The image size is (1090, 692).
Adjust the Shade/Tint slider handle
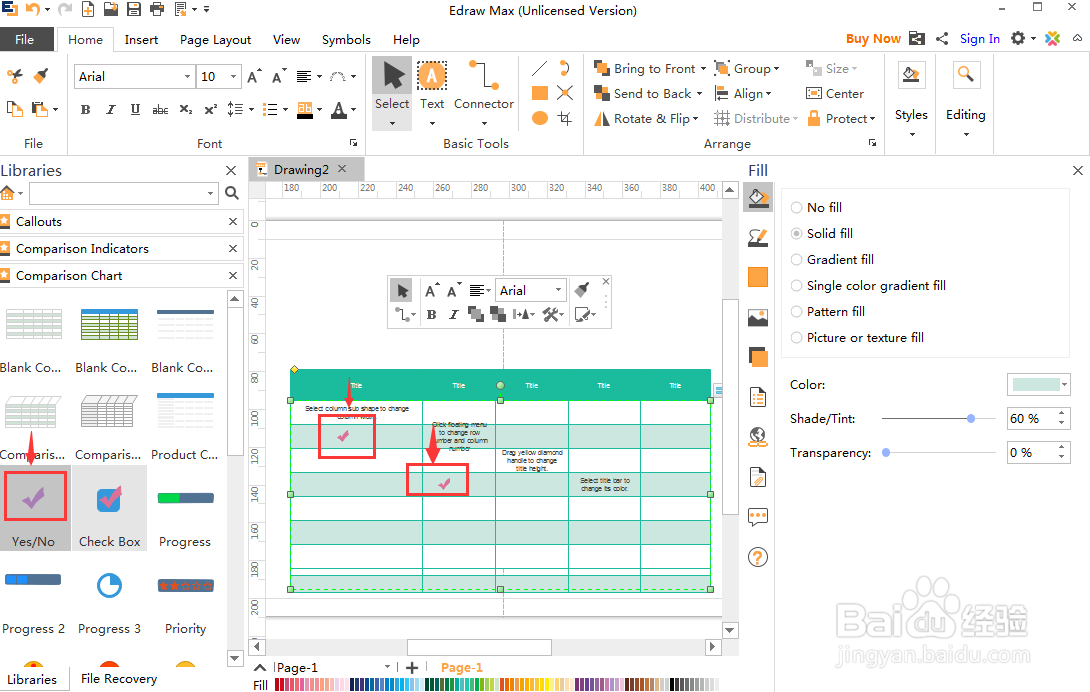(971, 419)
